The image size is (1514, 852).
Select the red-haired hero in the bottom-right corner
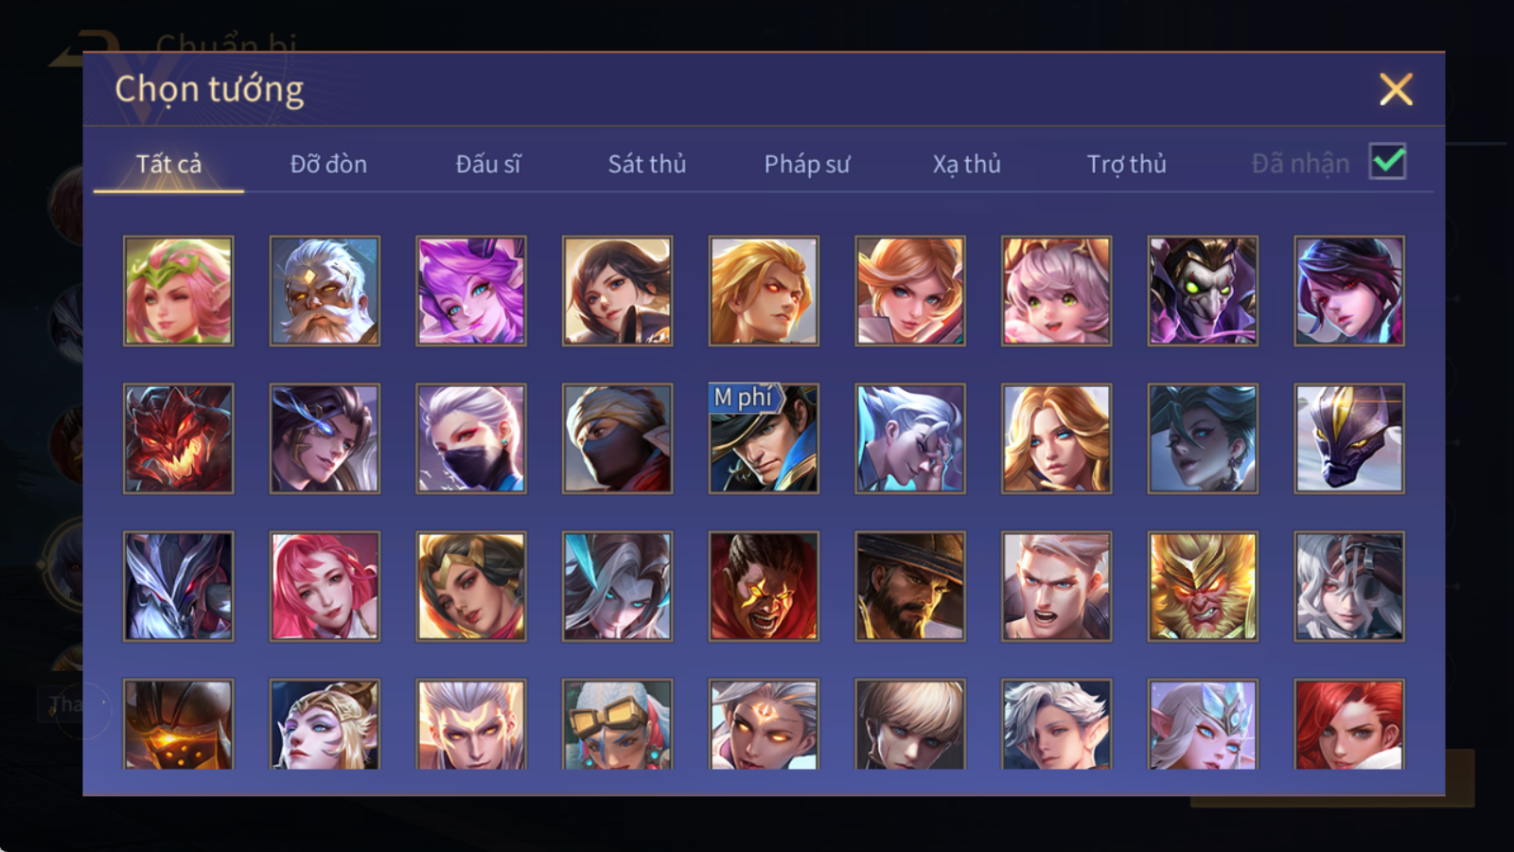(1349, 725)
